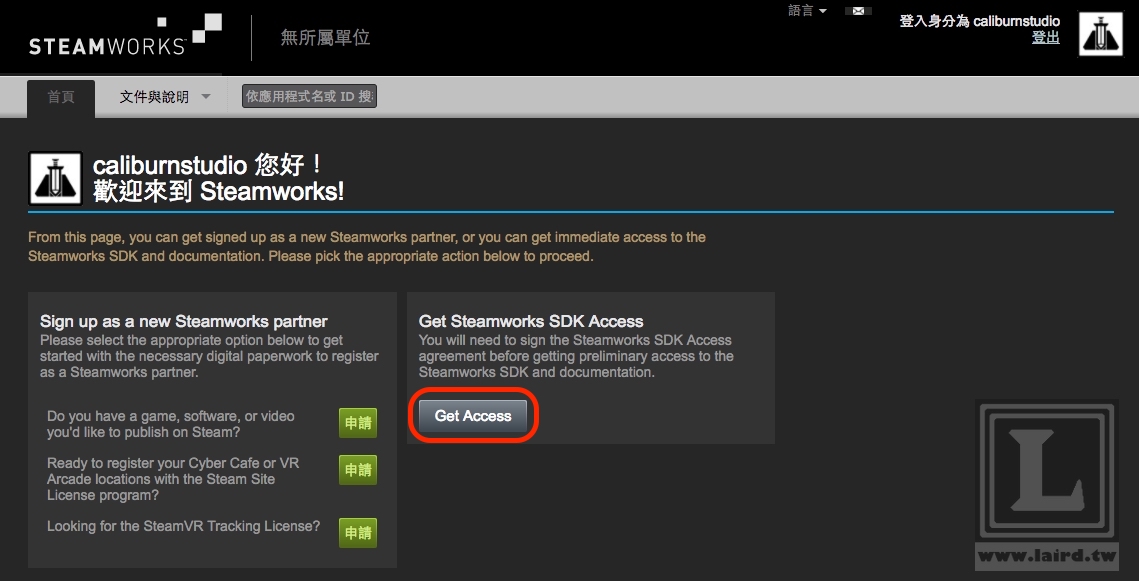
Task: Expand the 文件與說明 menu
Action: 165,97
